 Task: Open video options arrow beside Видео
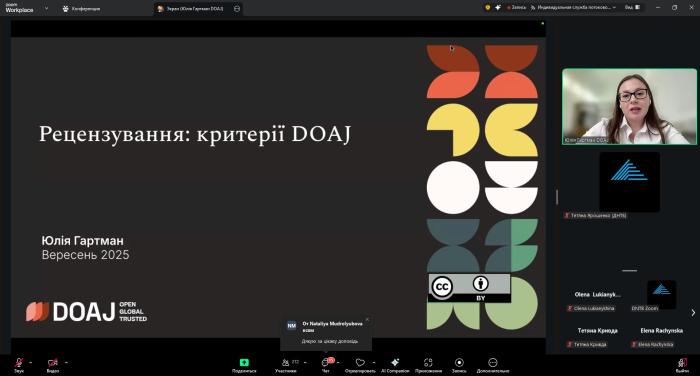(66, 362)
